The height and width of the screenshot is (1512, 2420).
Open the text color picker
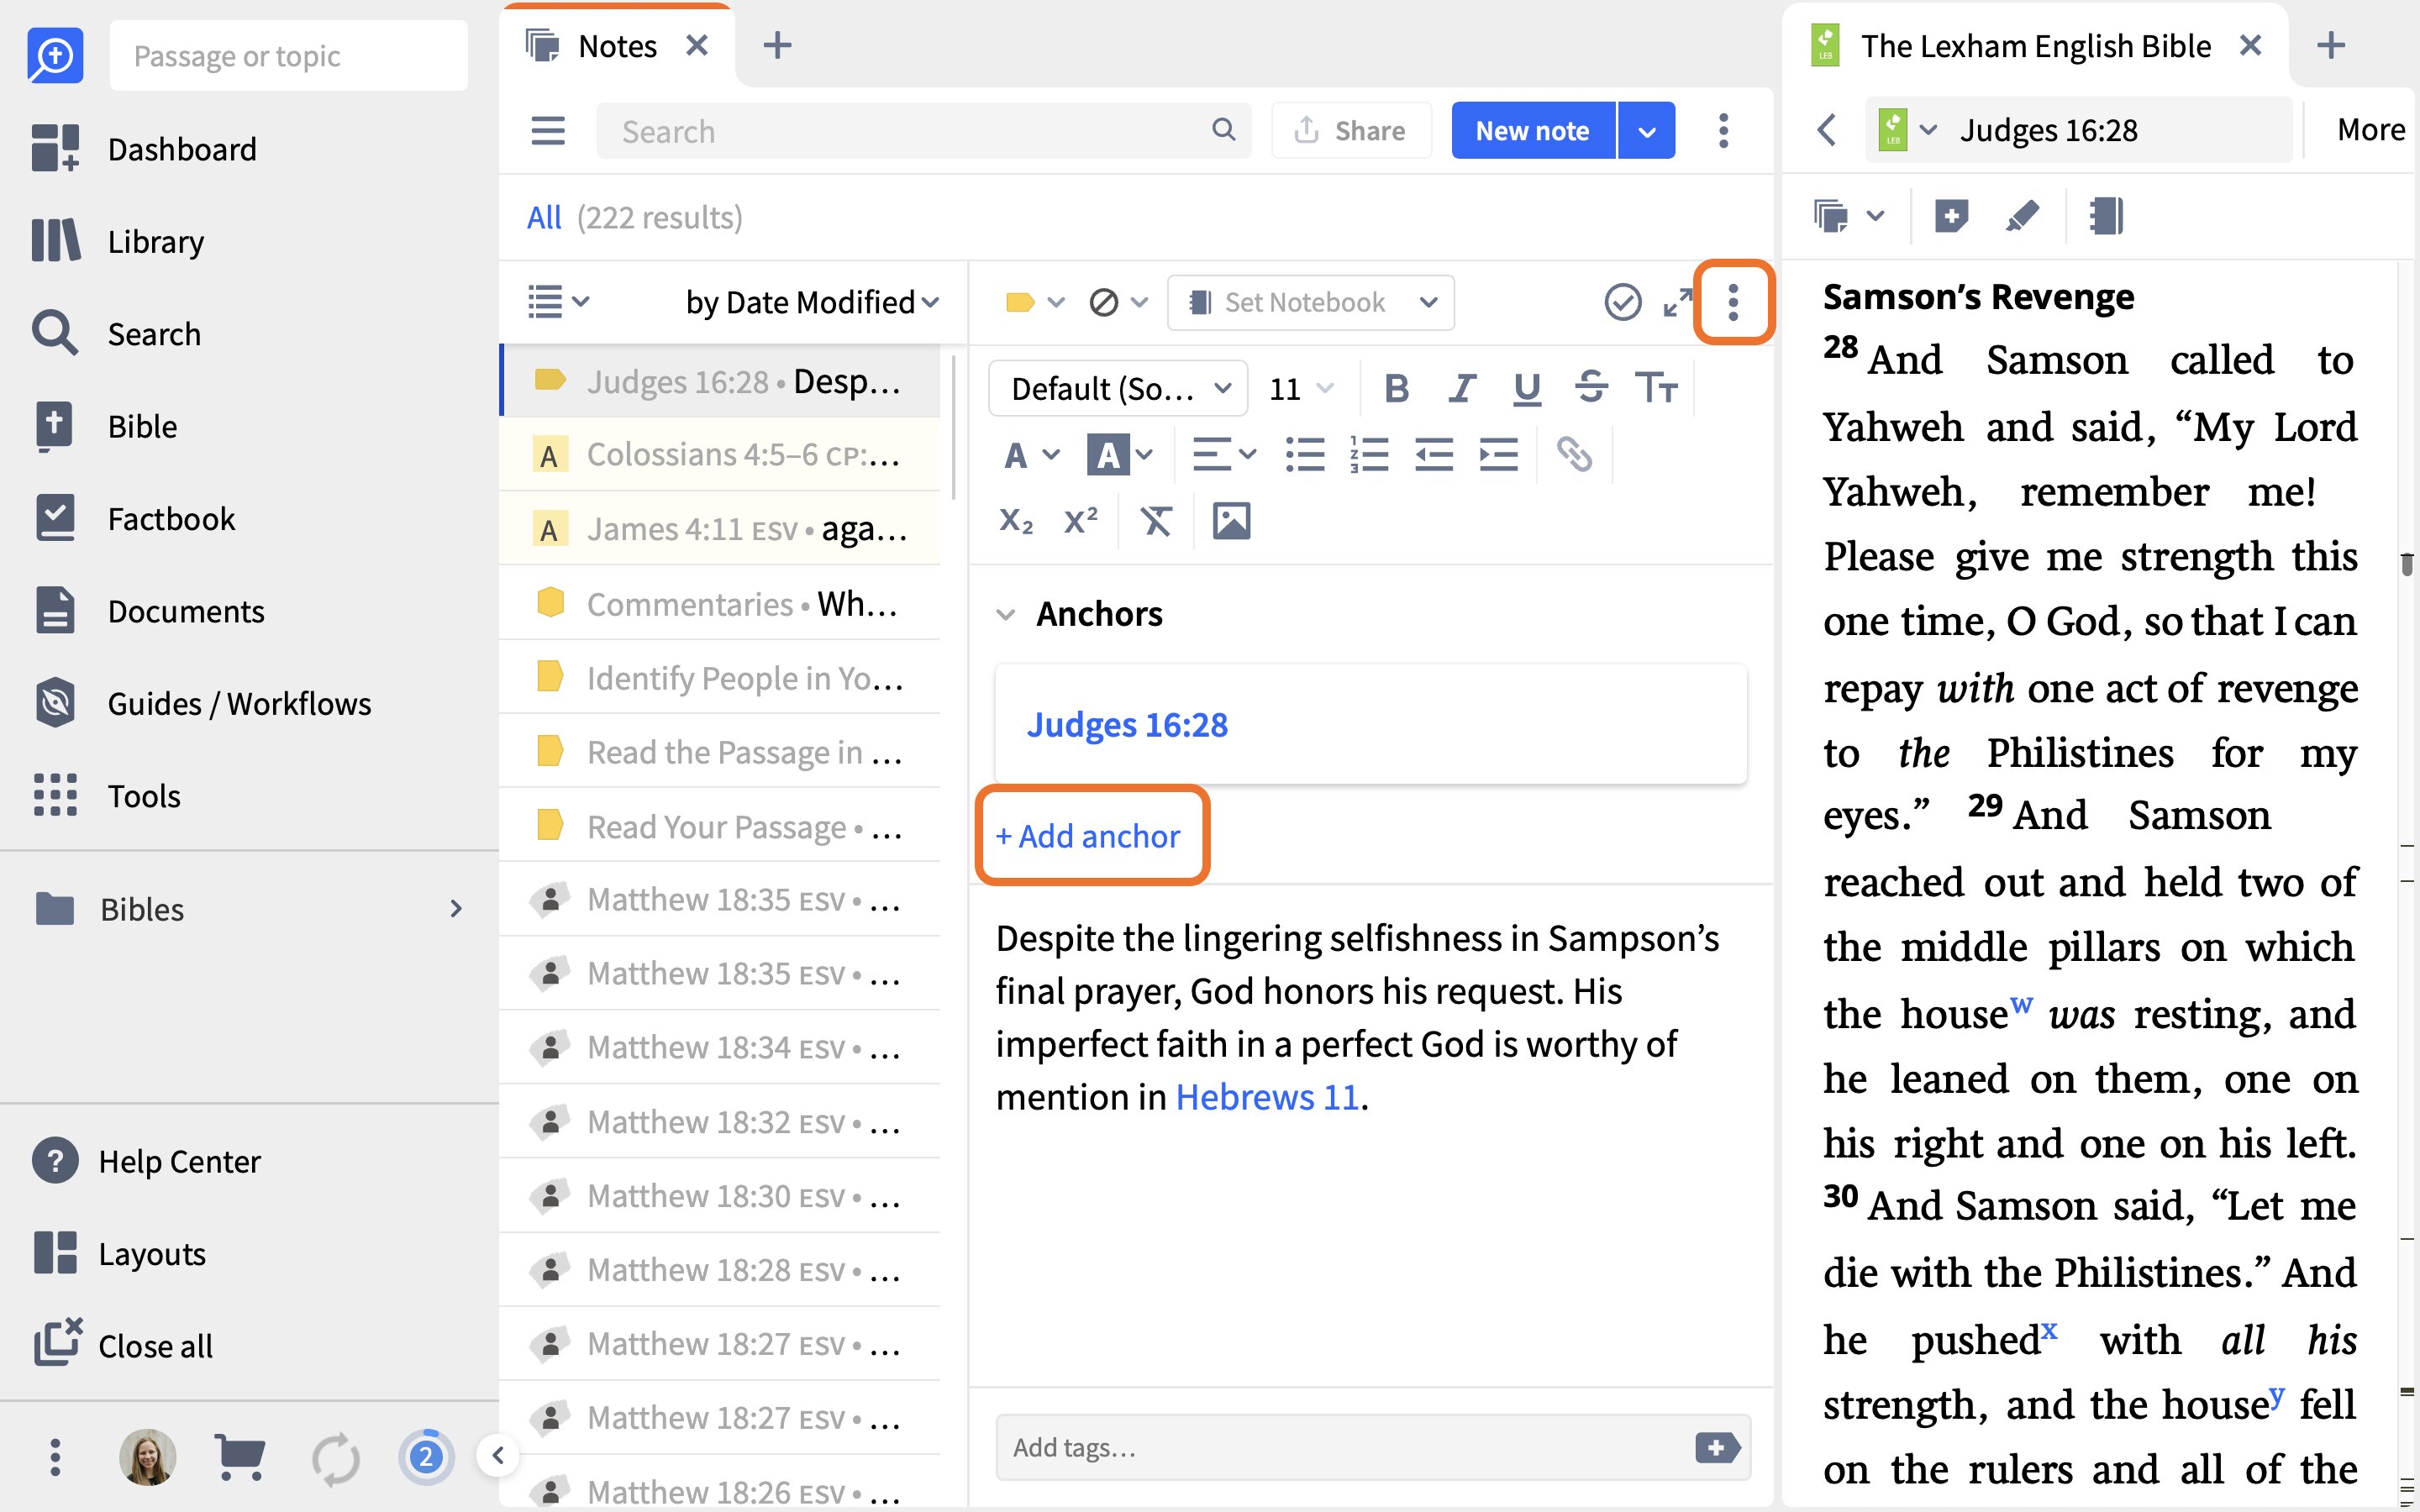click(1030, 455)
